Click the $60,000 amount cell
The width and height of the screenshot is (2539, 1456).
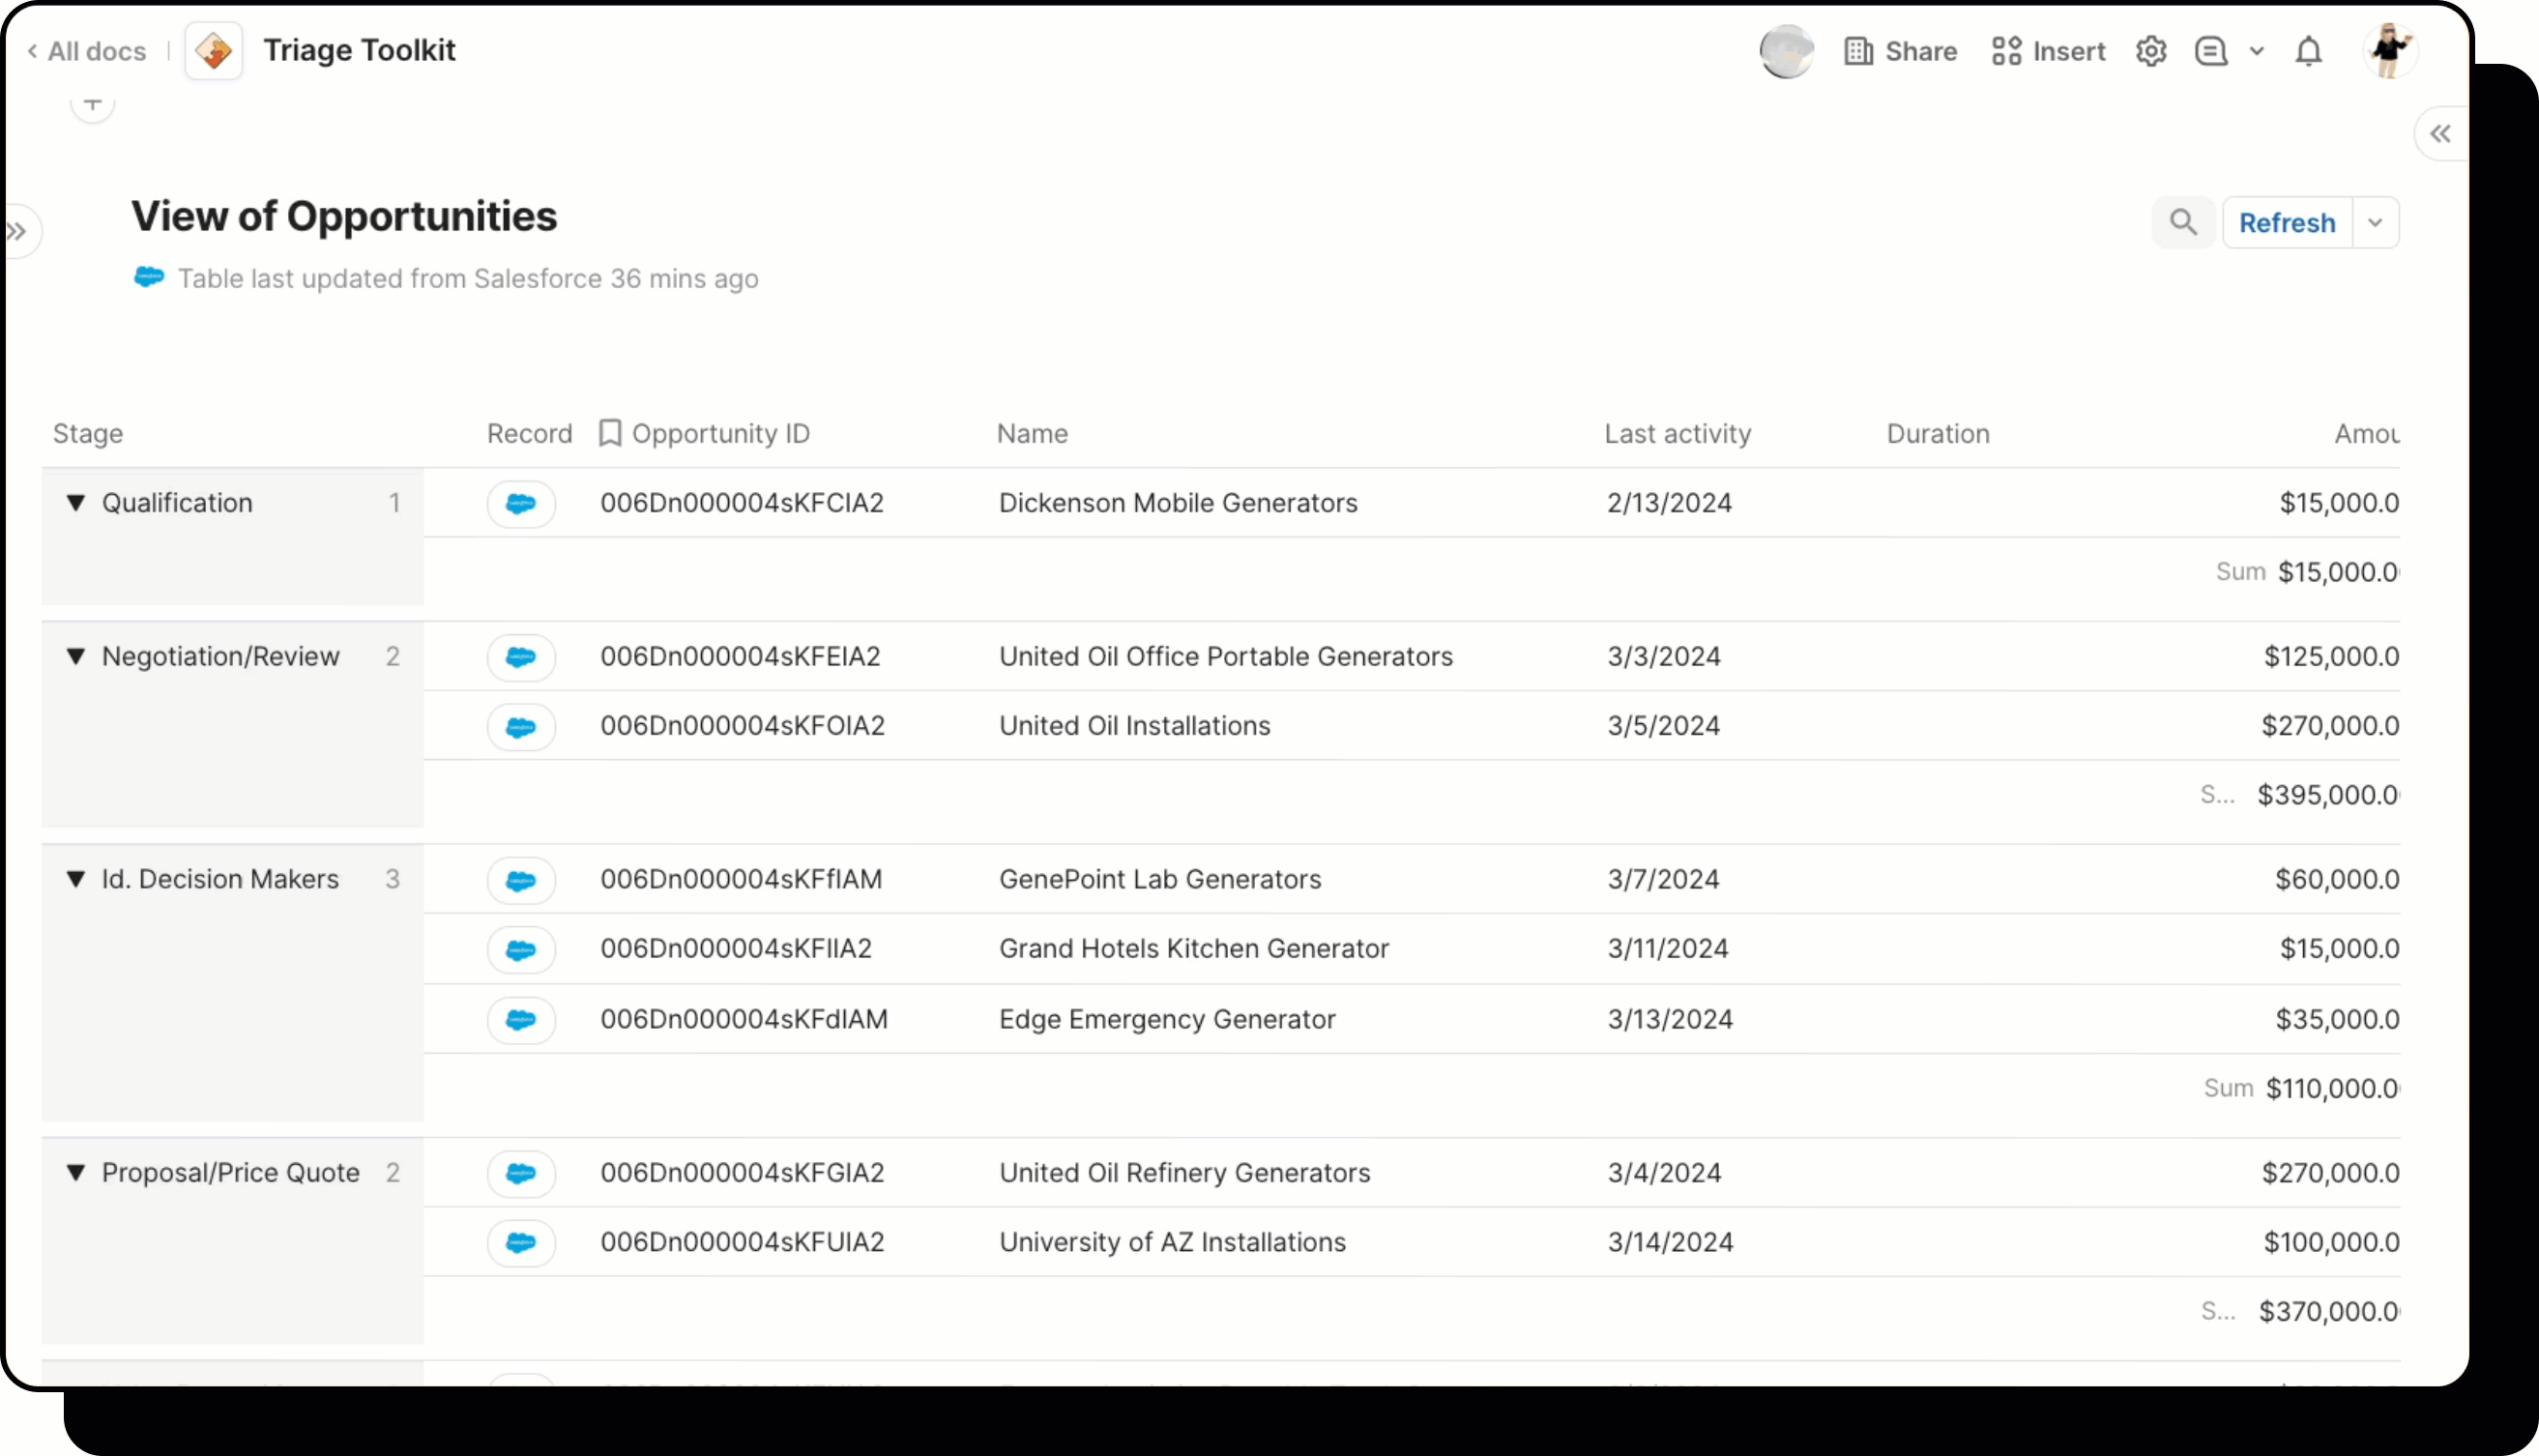coord(2337,879)
